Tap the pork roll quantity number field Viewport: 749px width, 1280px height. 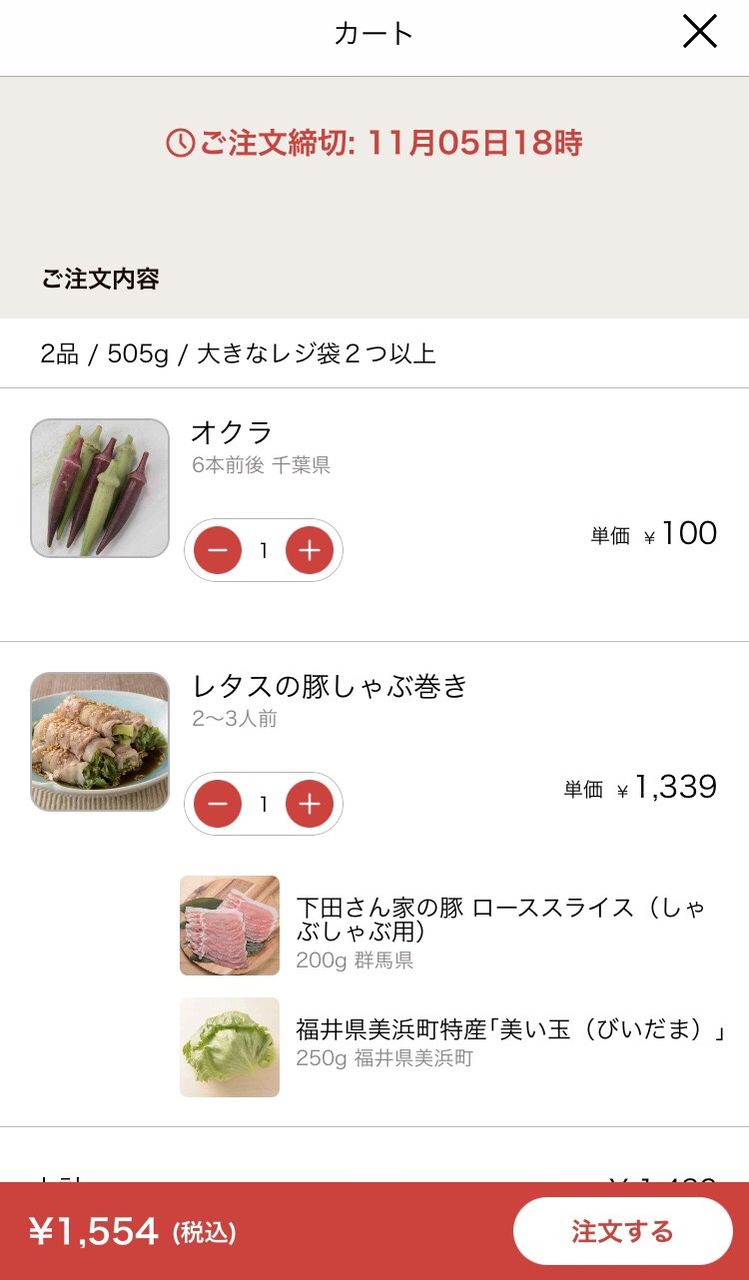click(x=264, y=804)
